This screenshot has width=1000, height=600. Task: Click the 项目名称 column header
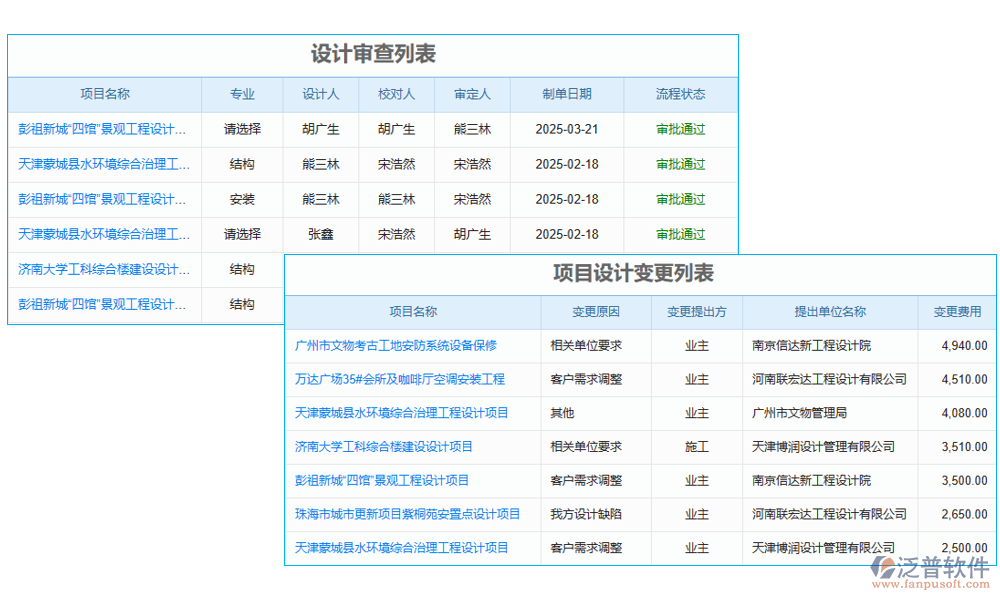pyautogui.click(x=104, y=94)
